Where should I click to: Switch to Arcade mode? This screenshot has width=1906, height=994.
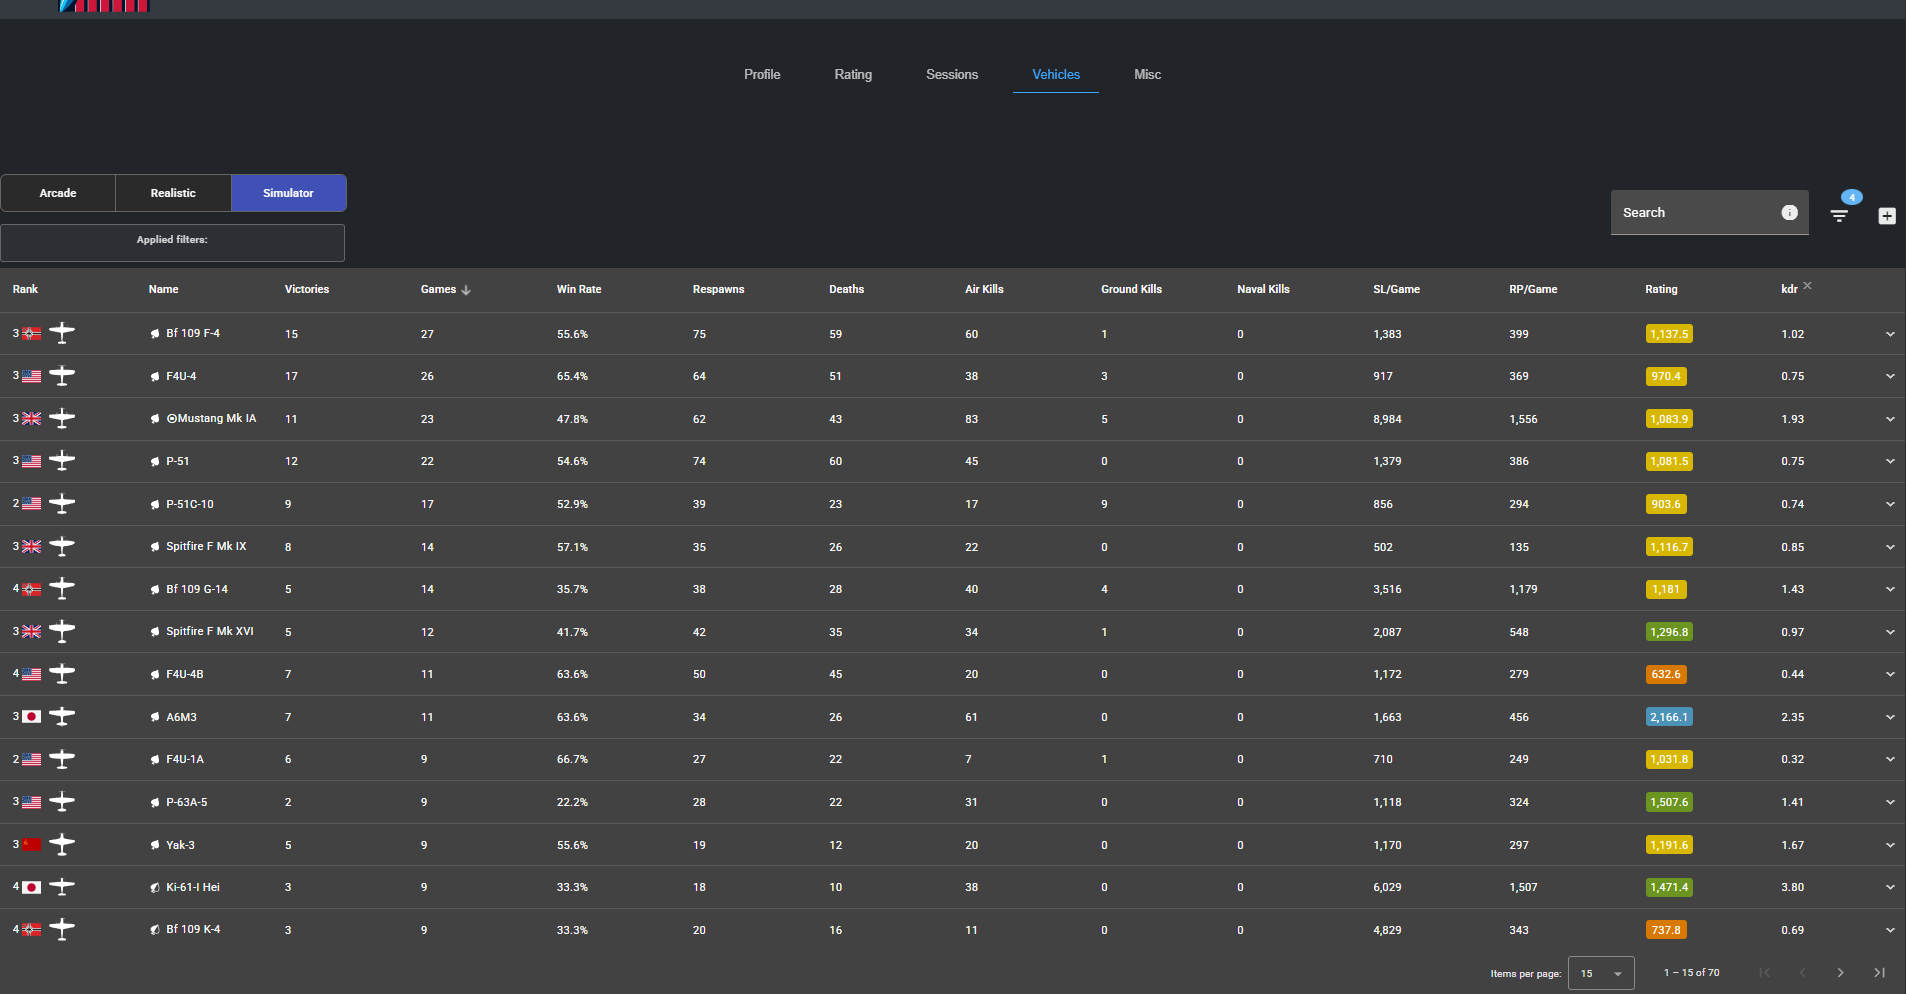[x=58, y=193]
